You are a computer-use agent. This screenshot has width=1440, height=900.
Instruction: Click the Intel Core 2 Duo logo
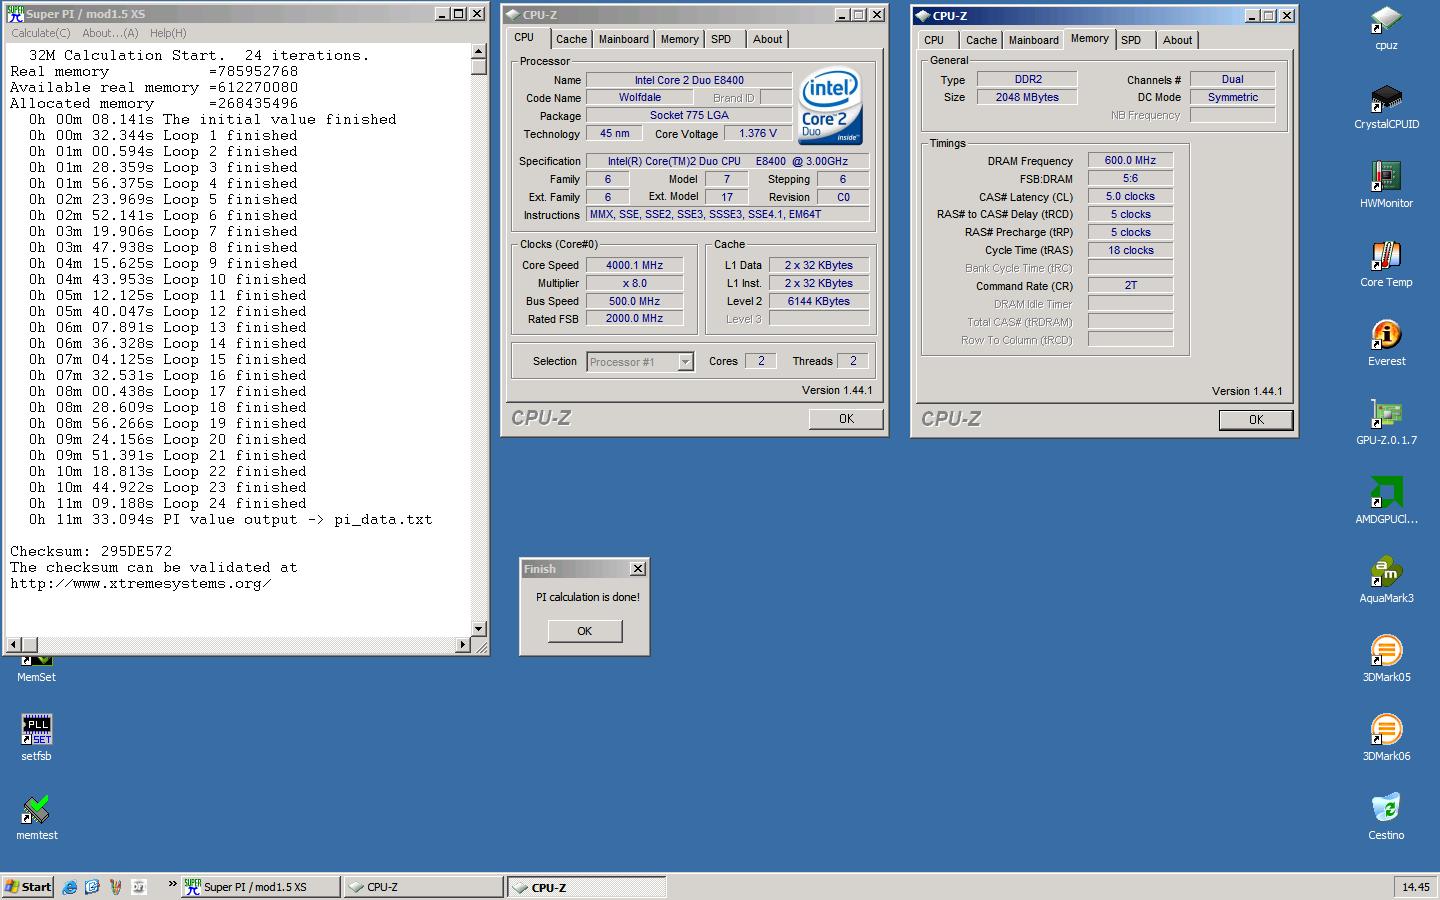[x=830, y=107]
